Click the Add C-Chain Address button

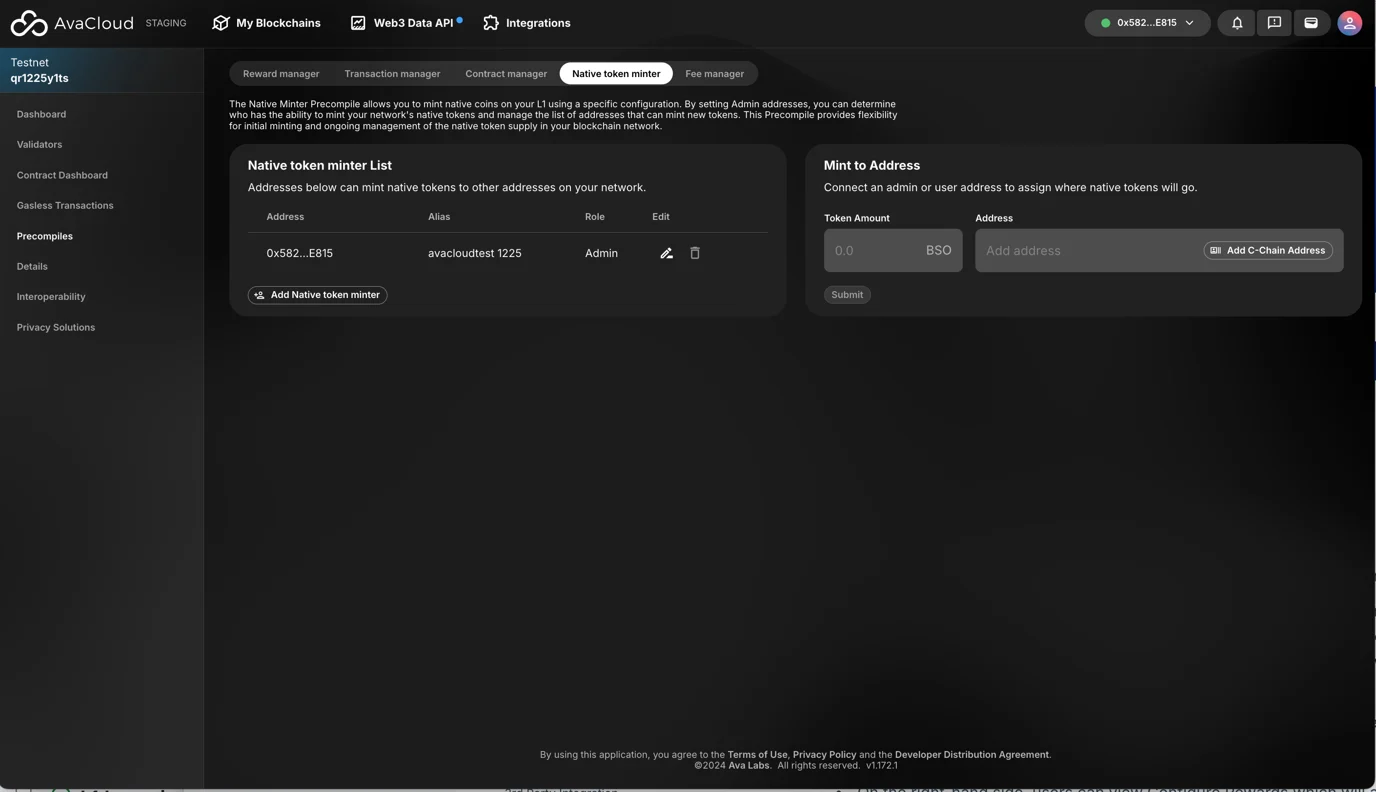[1268, 251]
